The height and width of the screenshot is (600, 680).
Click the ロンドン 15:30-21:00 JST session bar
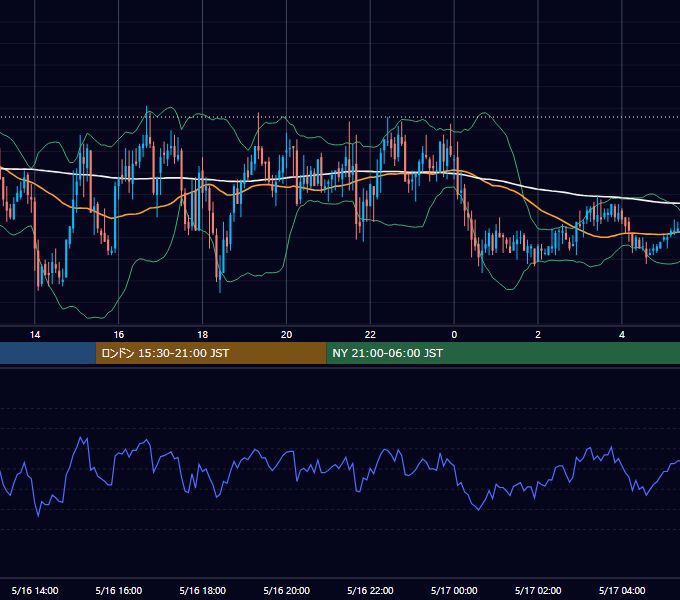(x=211, y=353)
